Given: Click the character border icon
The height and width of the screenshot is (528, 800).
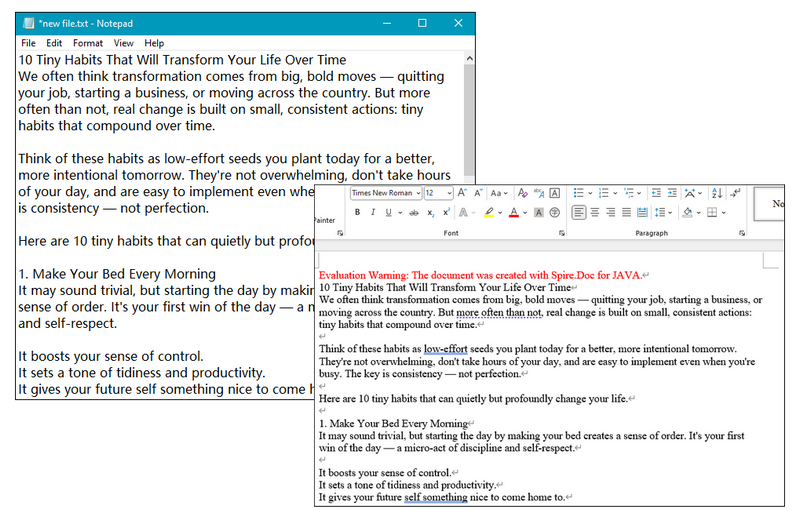Looking at the screenshot, I should coord(555,193).
